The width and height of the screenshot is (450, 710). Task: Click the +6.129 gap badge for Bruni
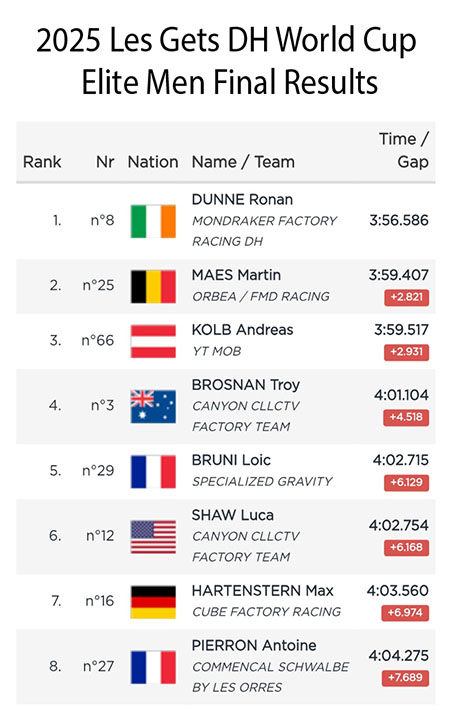(x=407, y=482)
